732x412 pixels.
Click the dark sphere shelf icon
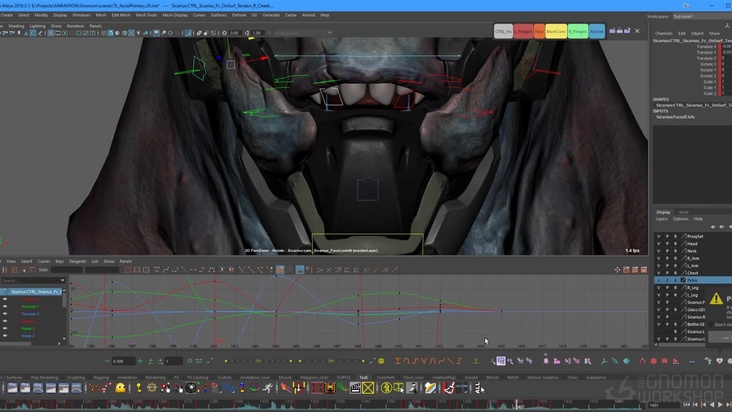pyautogui.click(x=190, y=388)
